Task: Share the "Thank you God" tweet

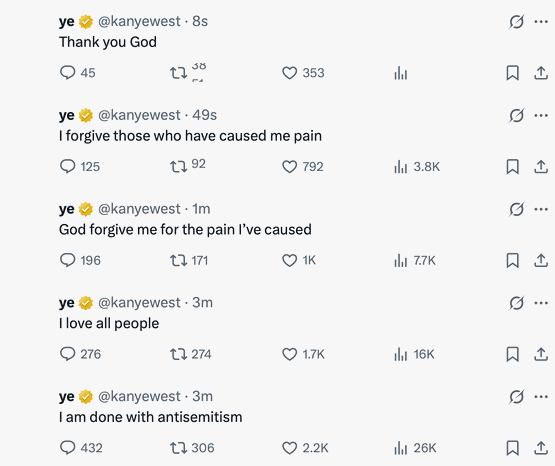Action: click(x=541, y=73)
